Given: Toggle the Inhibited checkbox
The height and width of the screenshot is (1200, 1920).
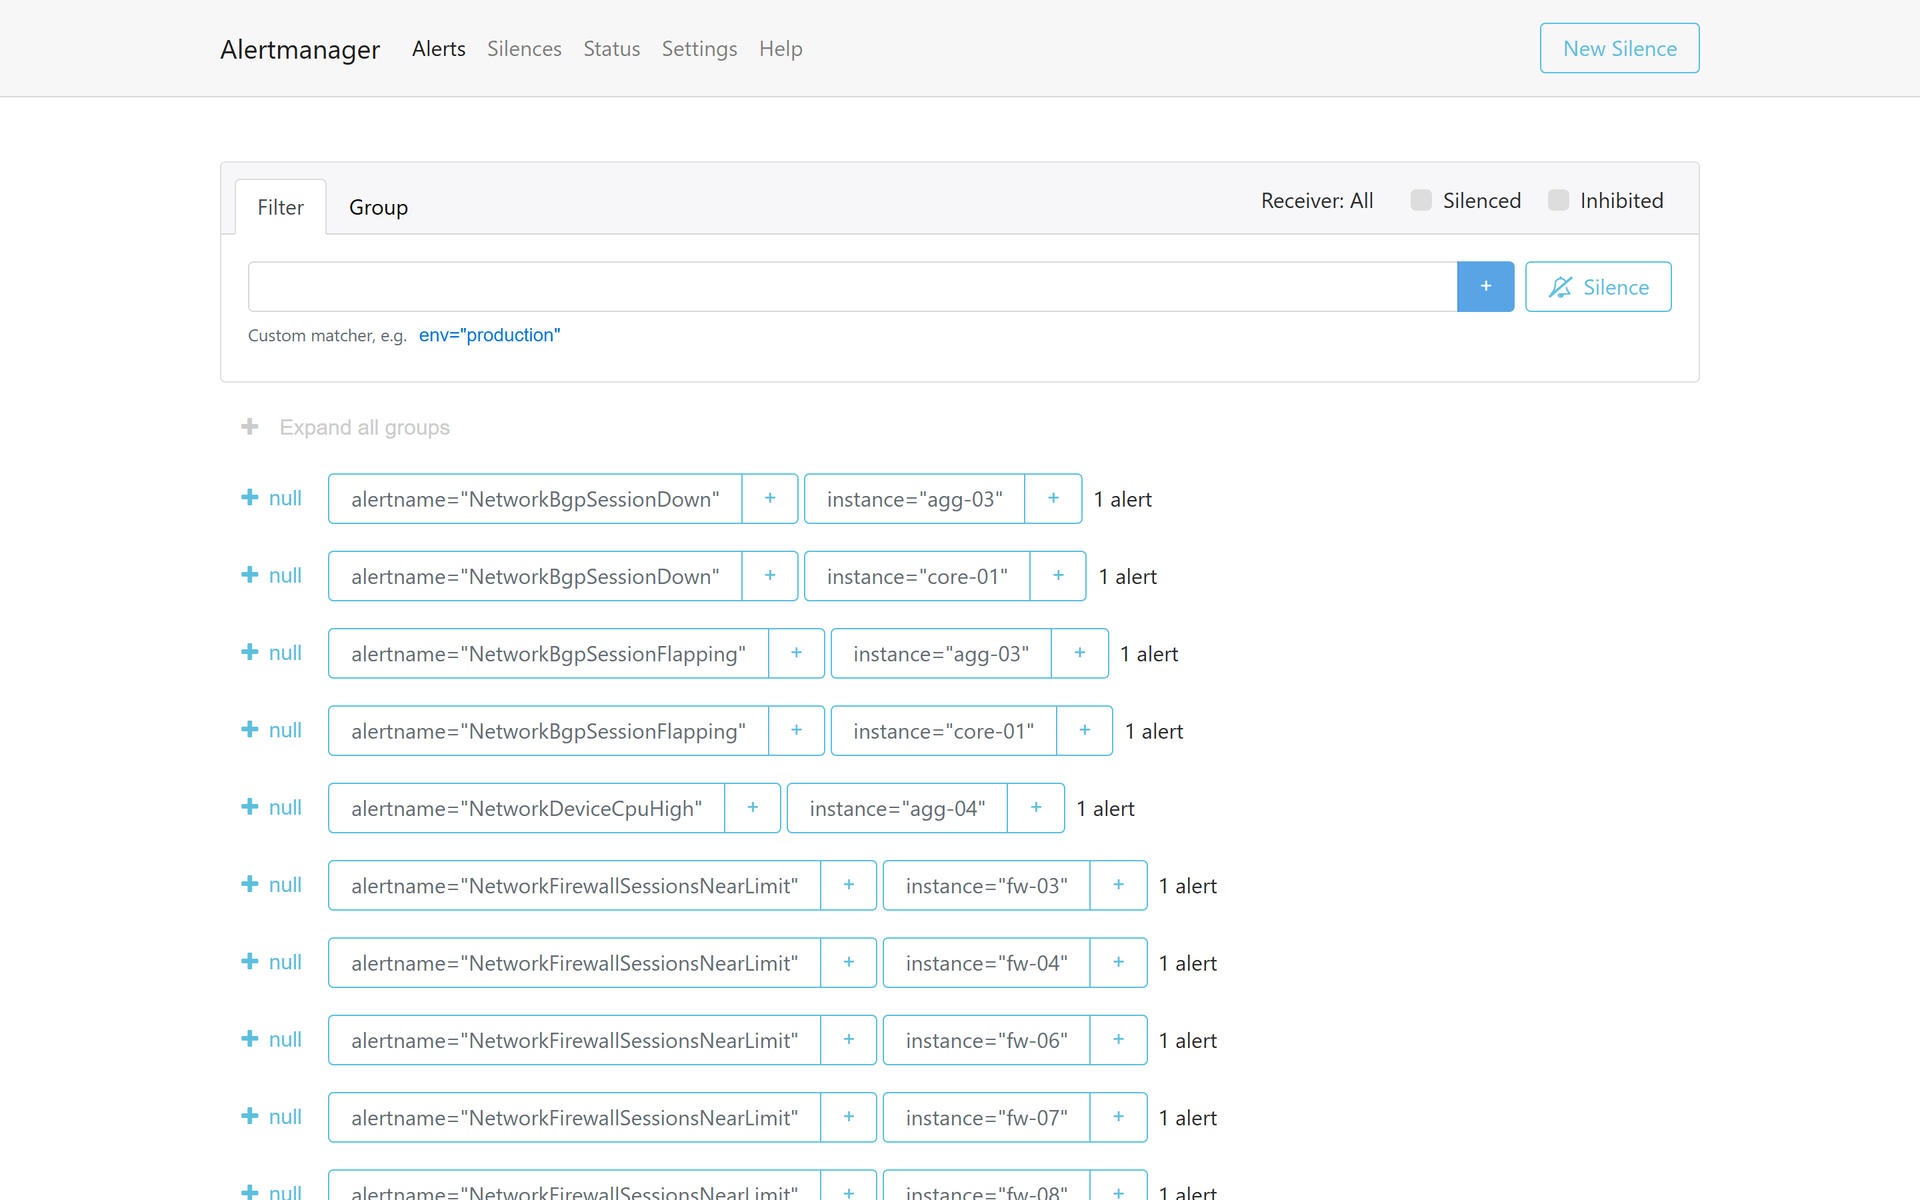Looking at the screenshot, I should pos(1558,200).
